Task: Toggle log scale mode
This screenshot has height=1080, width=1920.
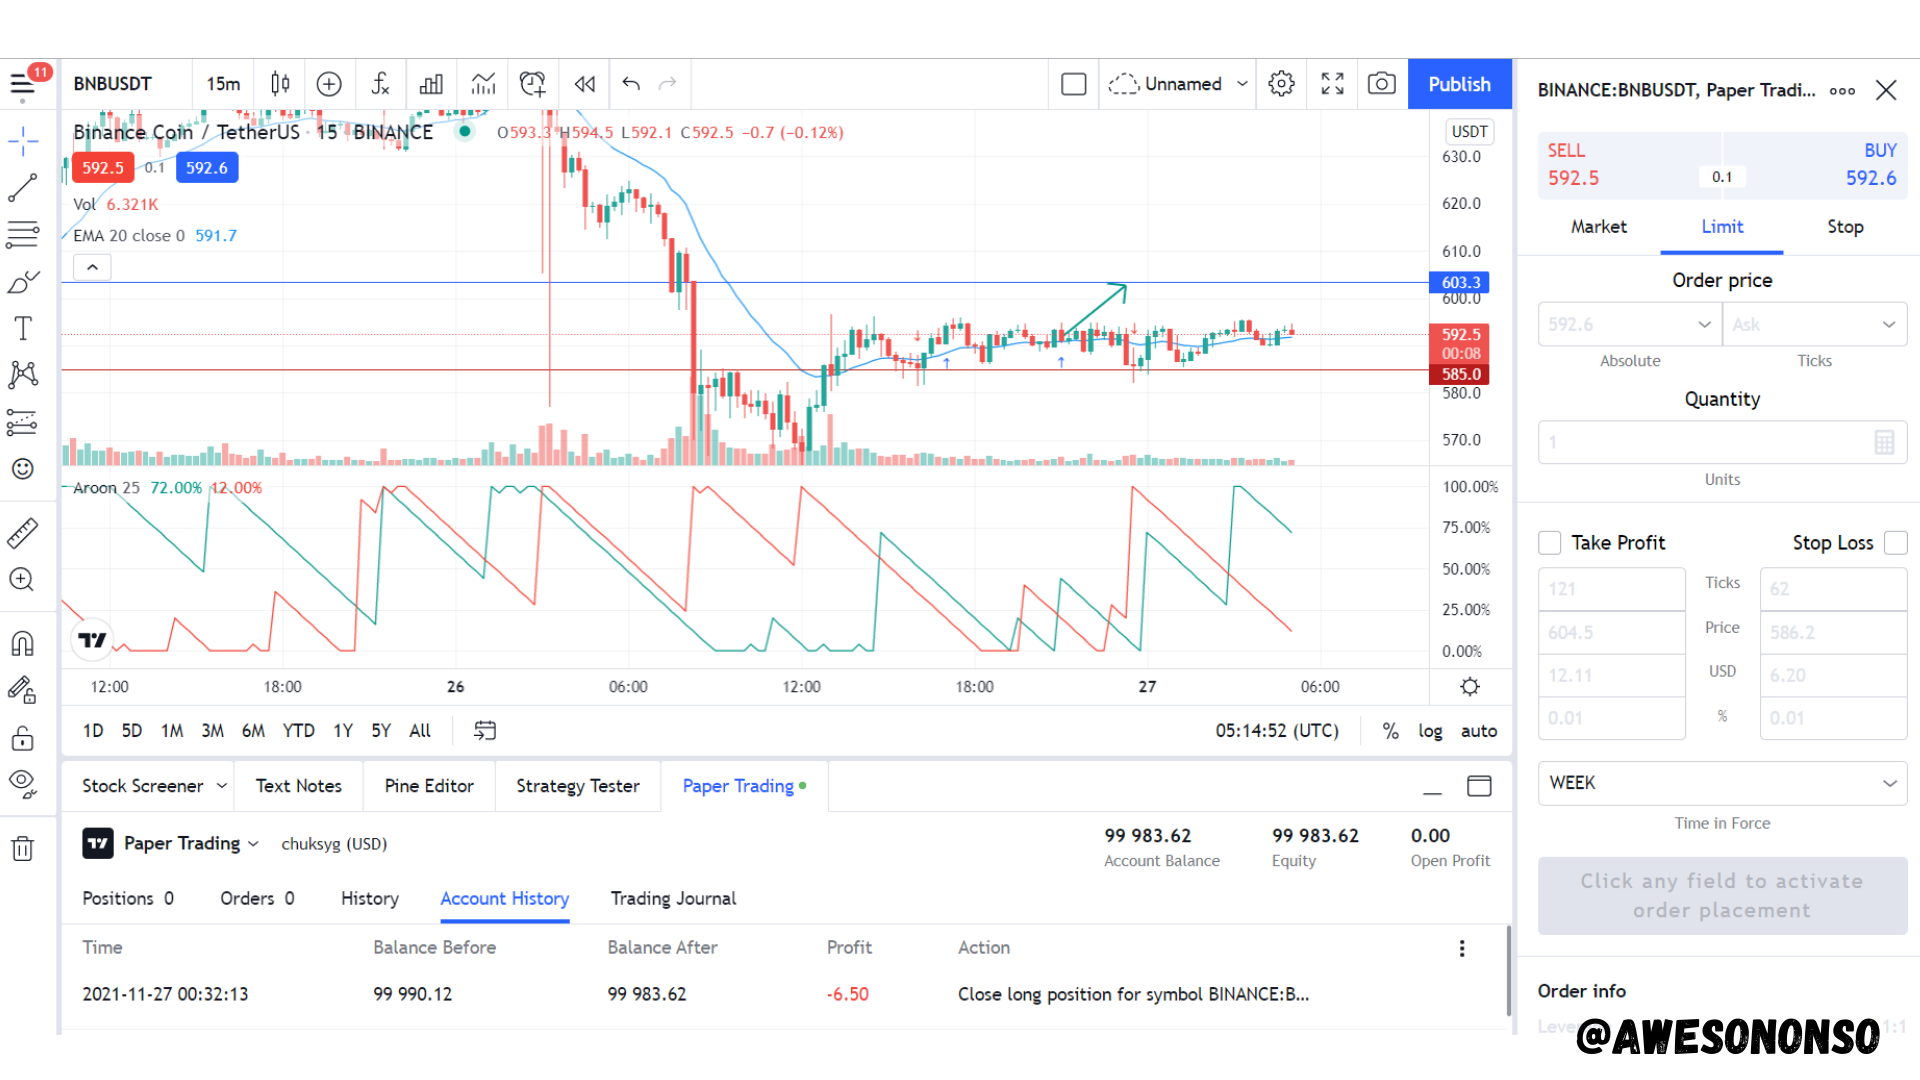Action: (x=1430, y=731)
